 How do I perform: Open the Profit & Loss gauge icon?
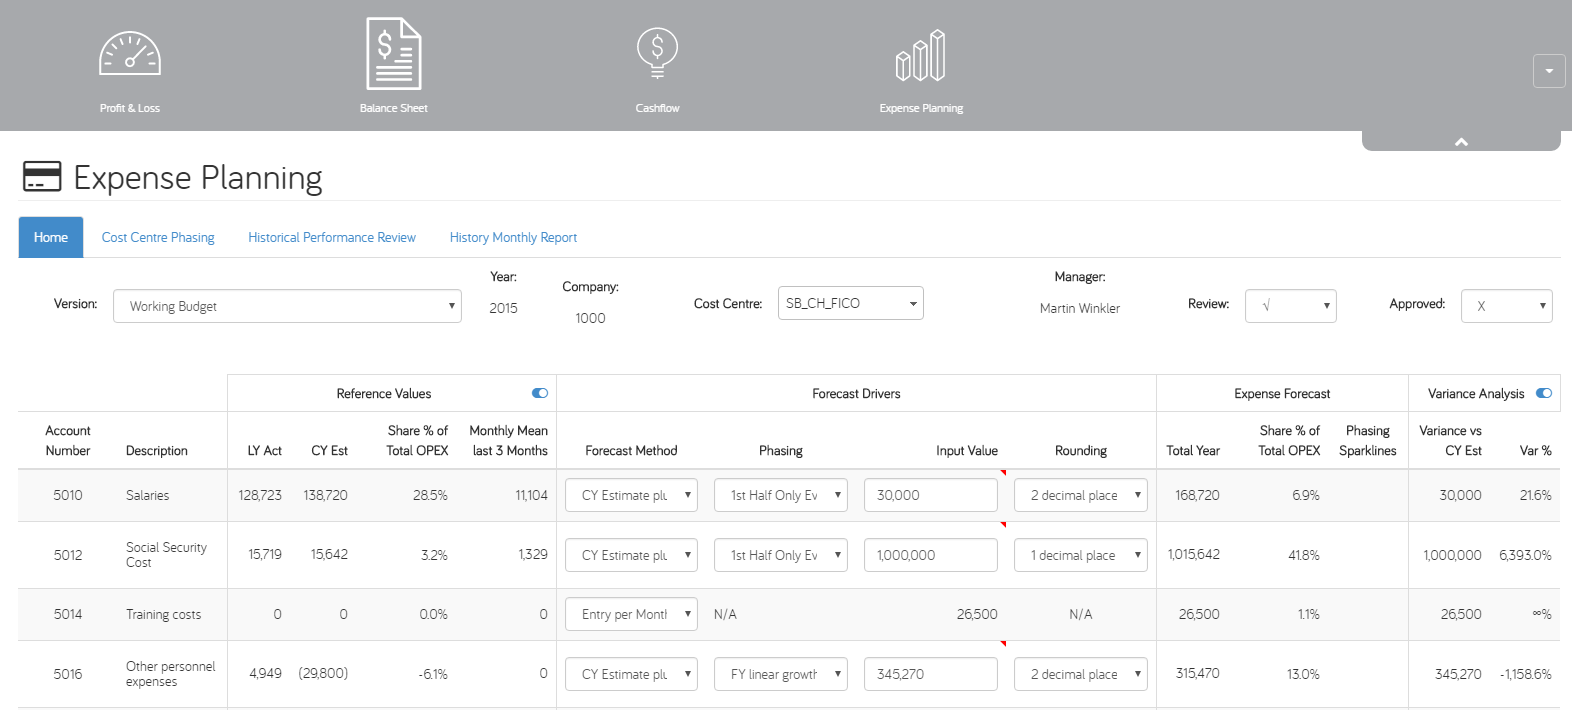point(130,54)
